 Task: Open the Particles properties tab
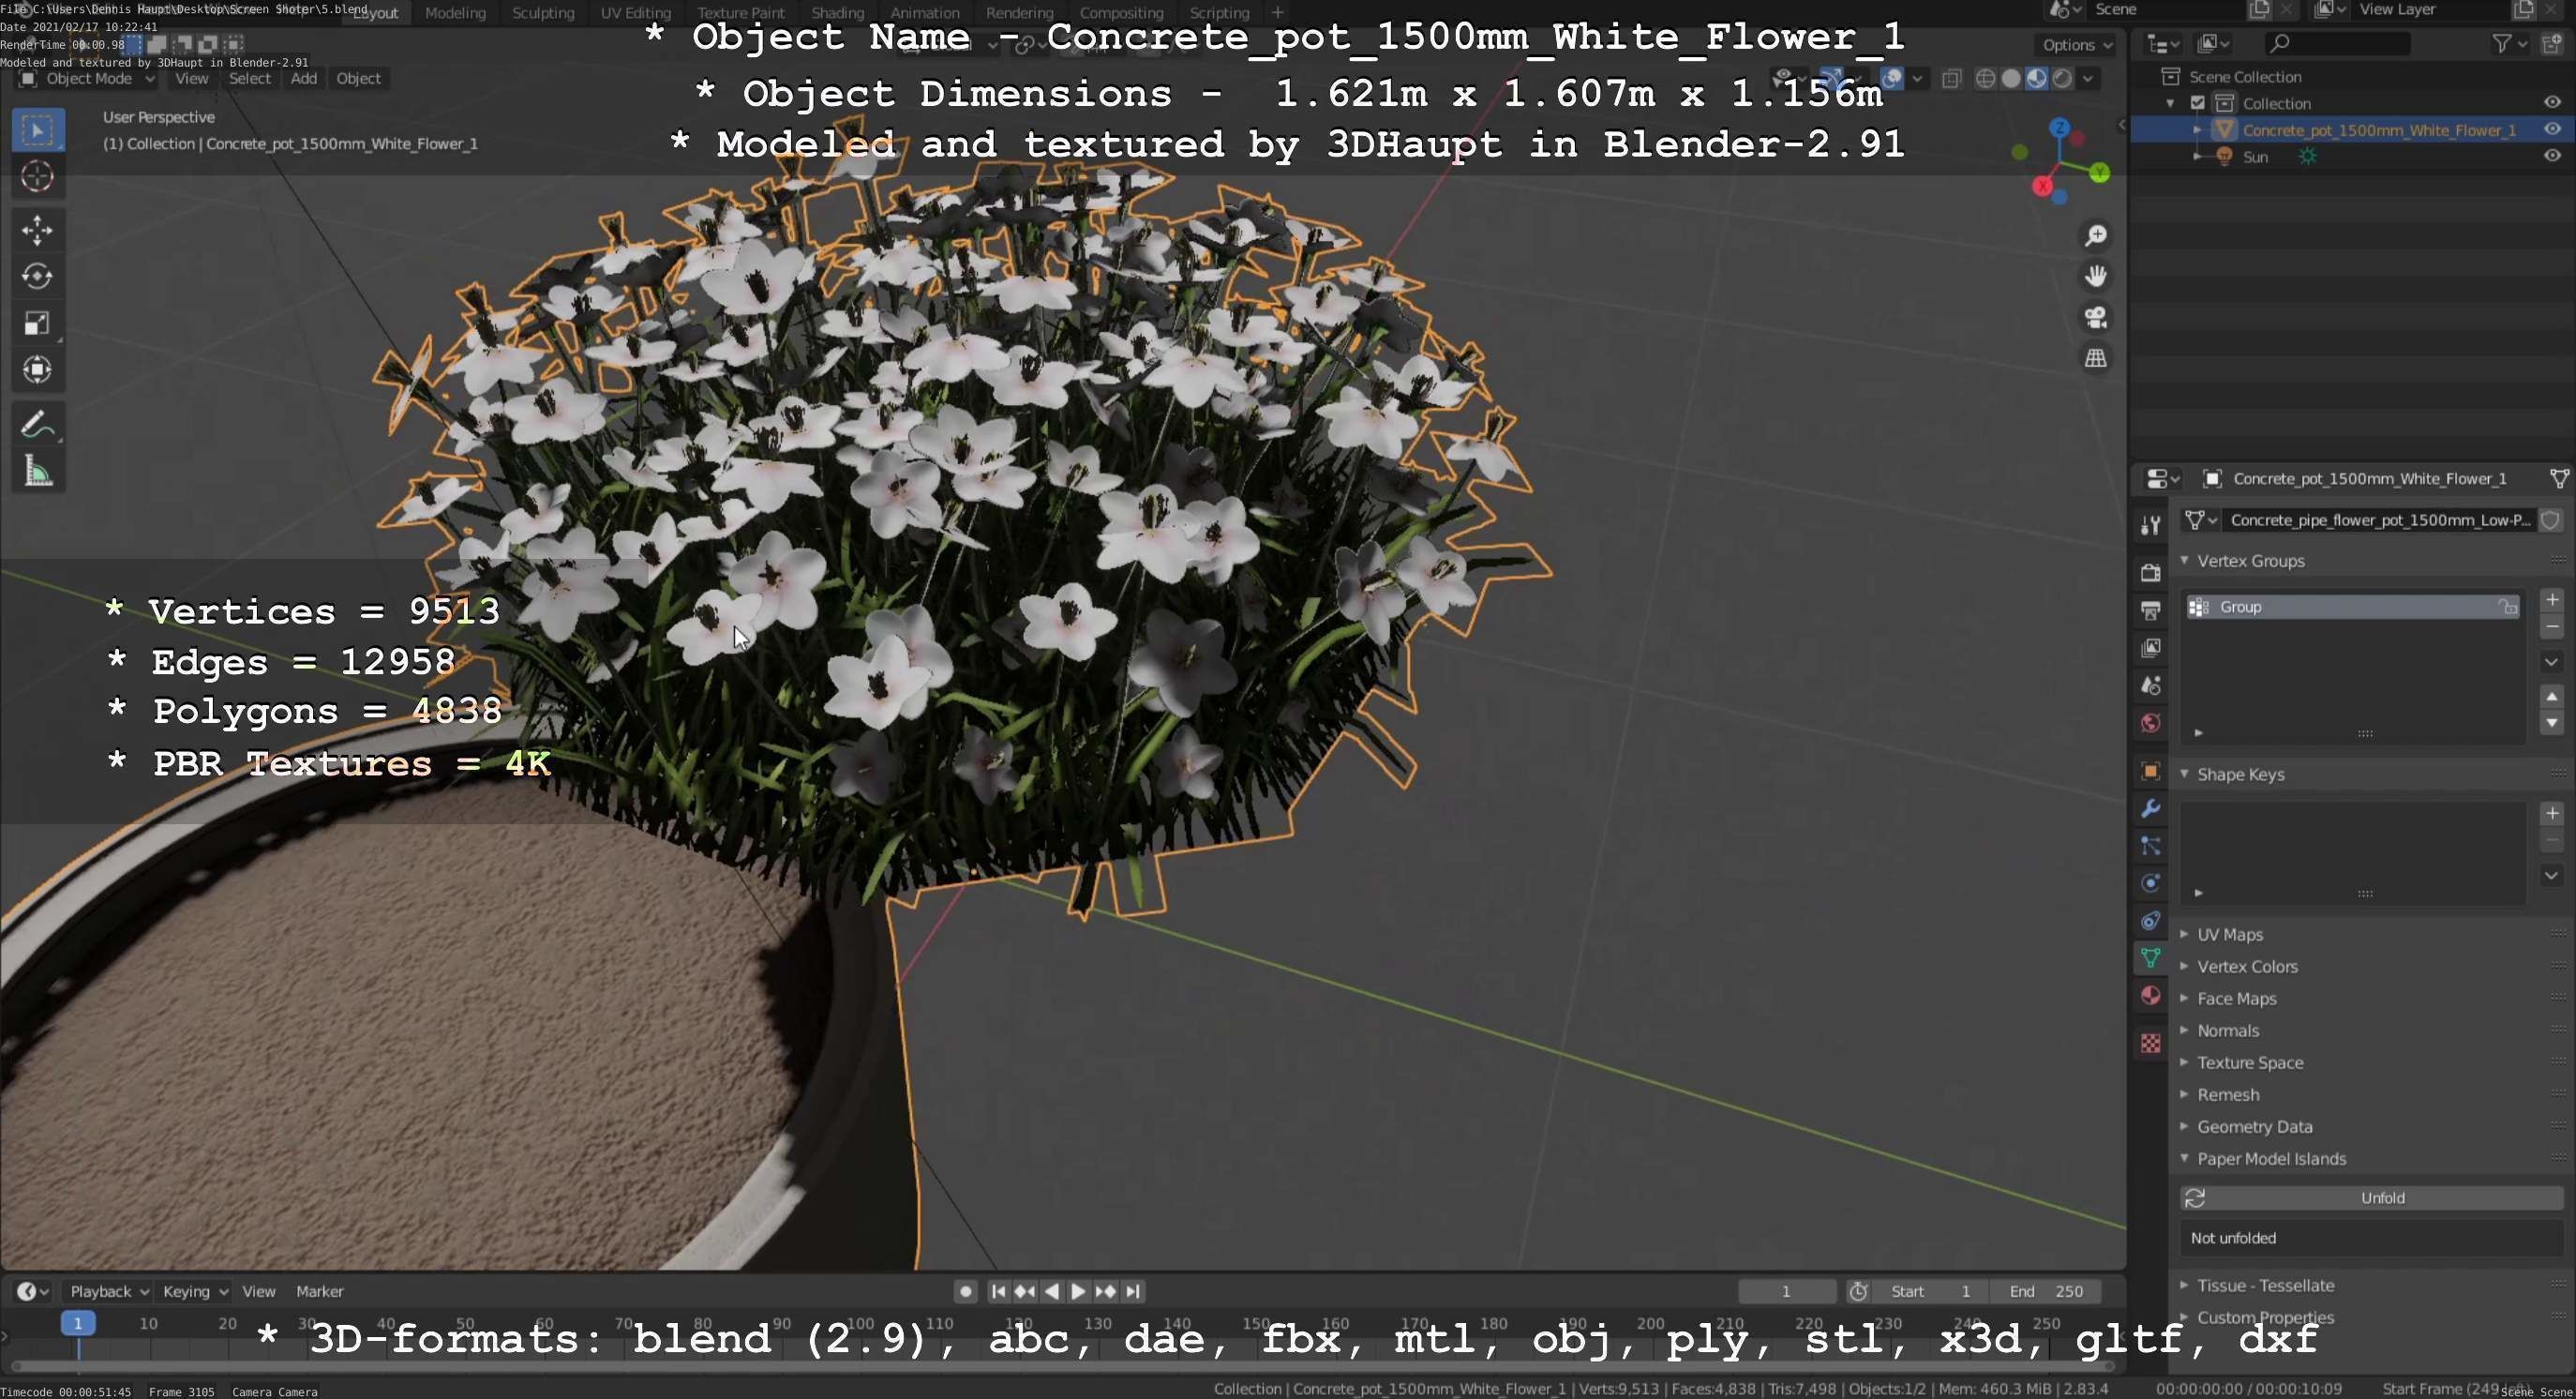(2150, 846)
